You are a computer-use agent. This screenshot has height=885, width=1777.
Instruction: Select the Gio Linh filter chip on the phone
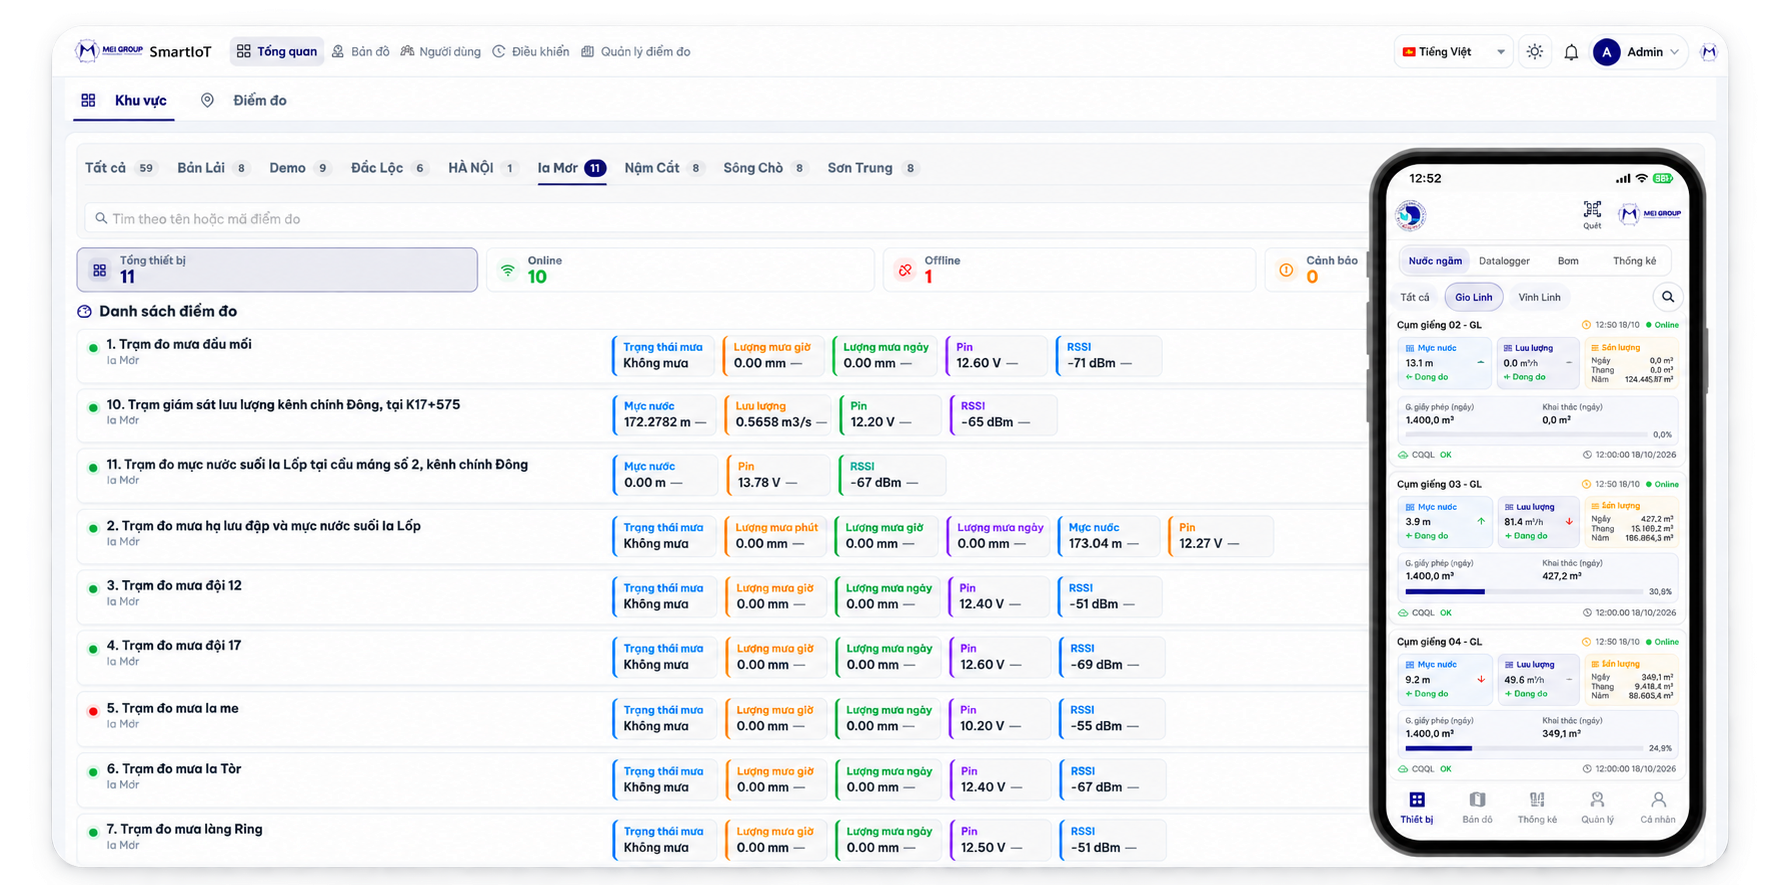(x=1474, y=297)
